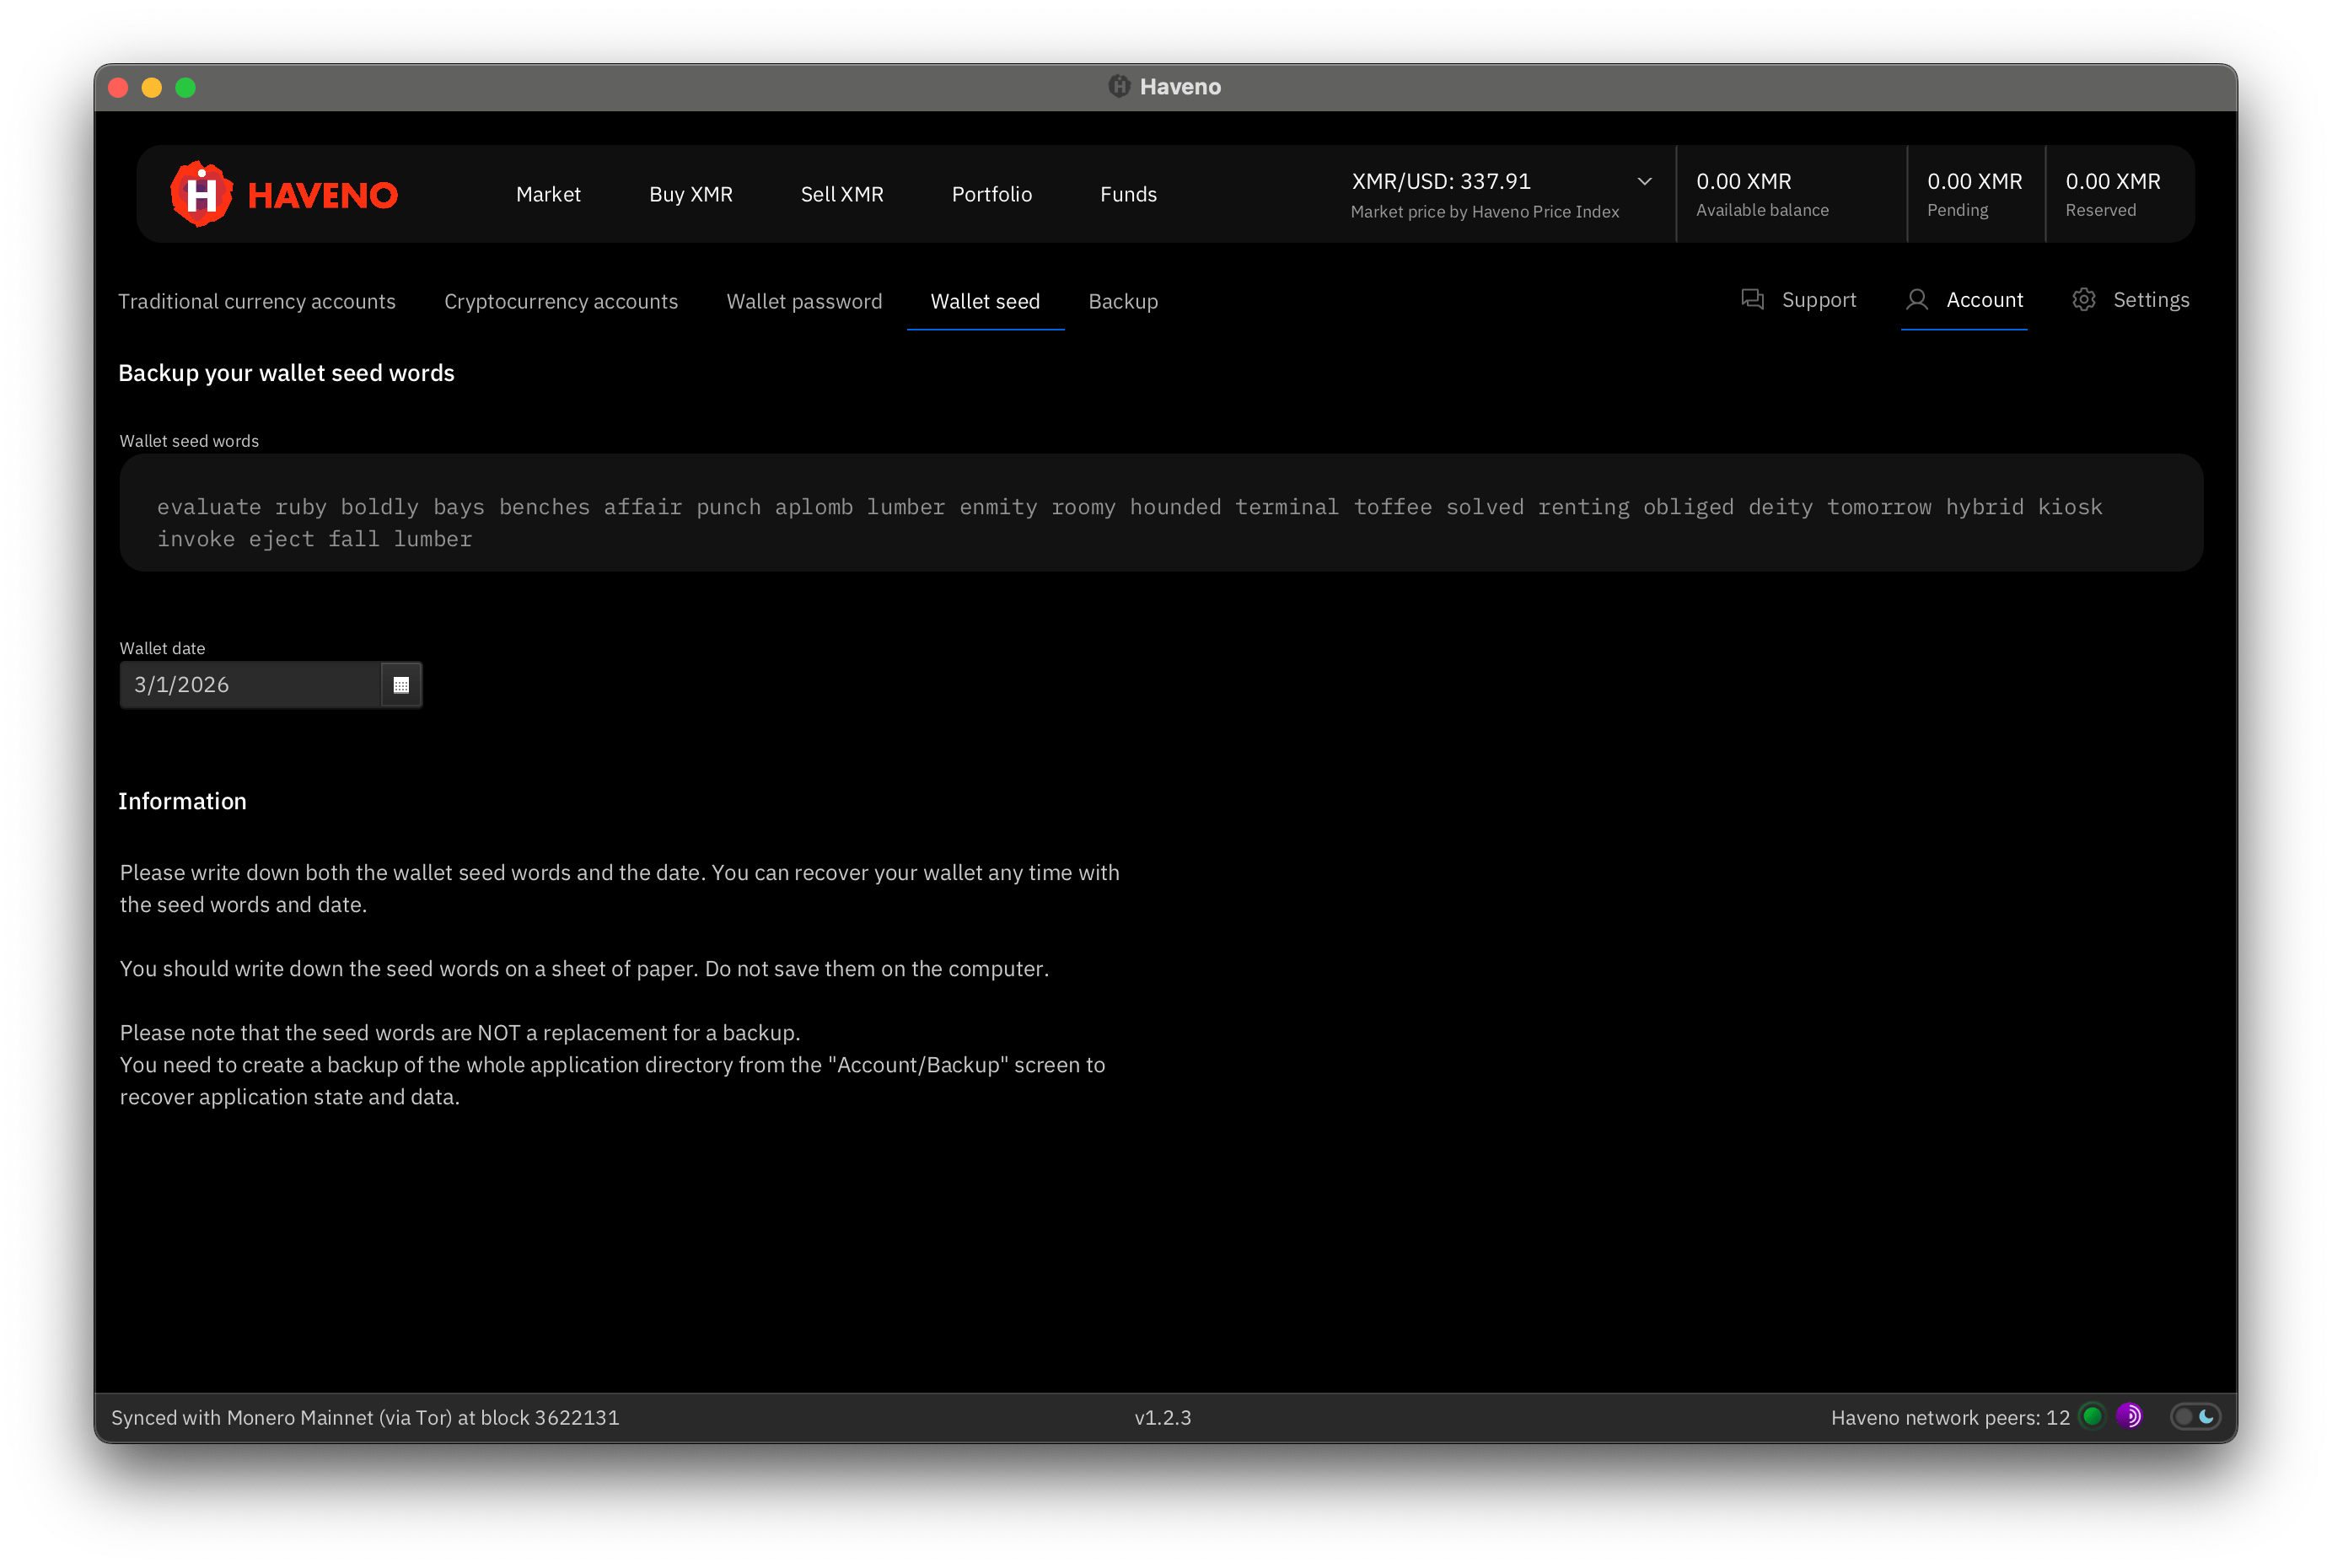
Task: Navigate to the Funds section
Action: [1128, 194]
